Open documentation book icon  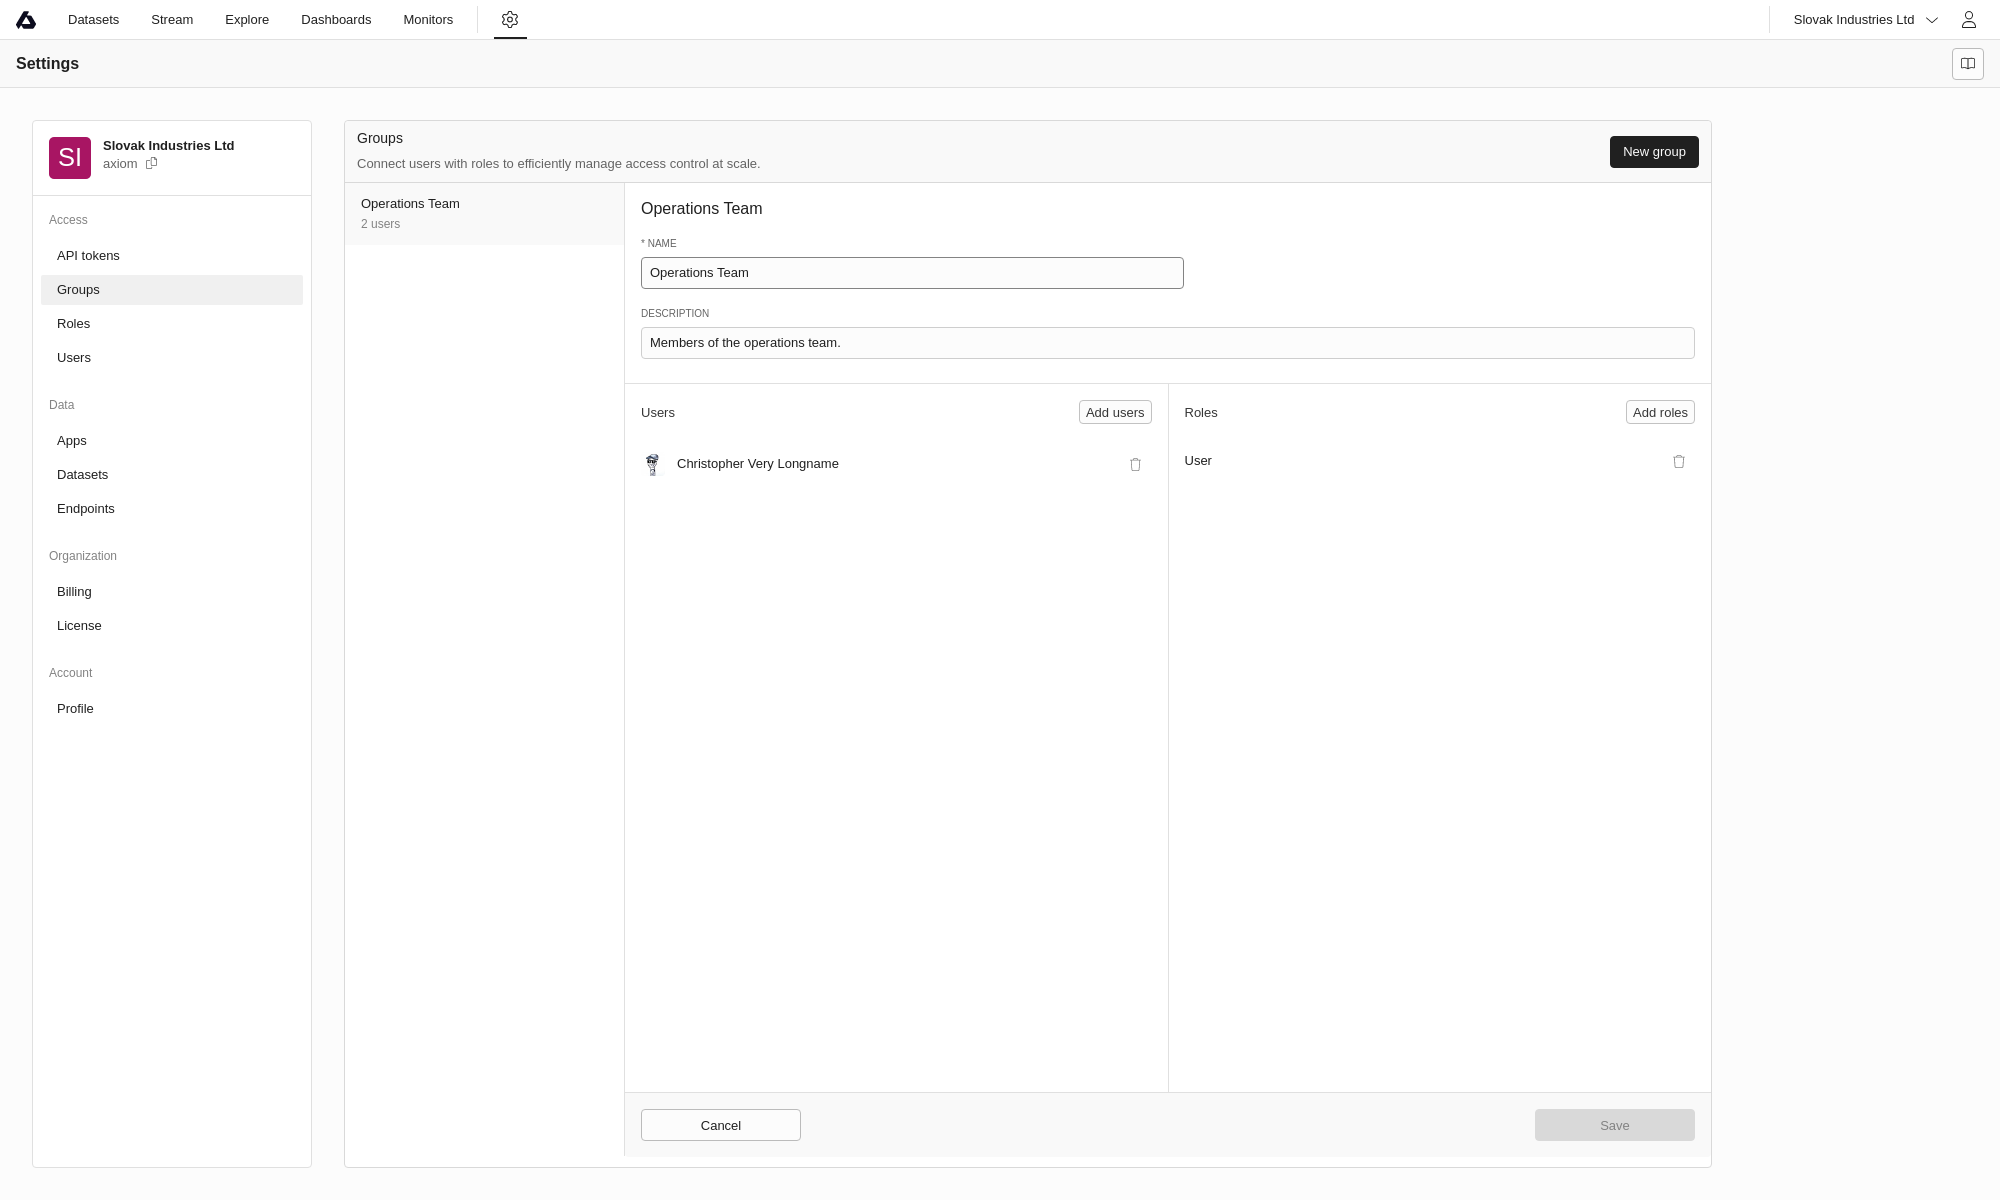1967,64
